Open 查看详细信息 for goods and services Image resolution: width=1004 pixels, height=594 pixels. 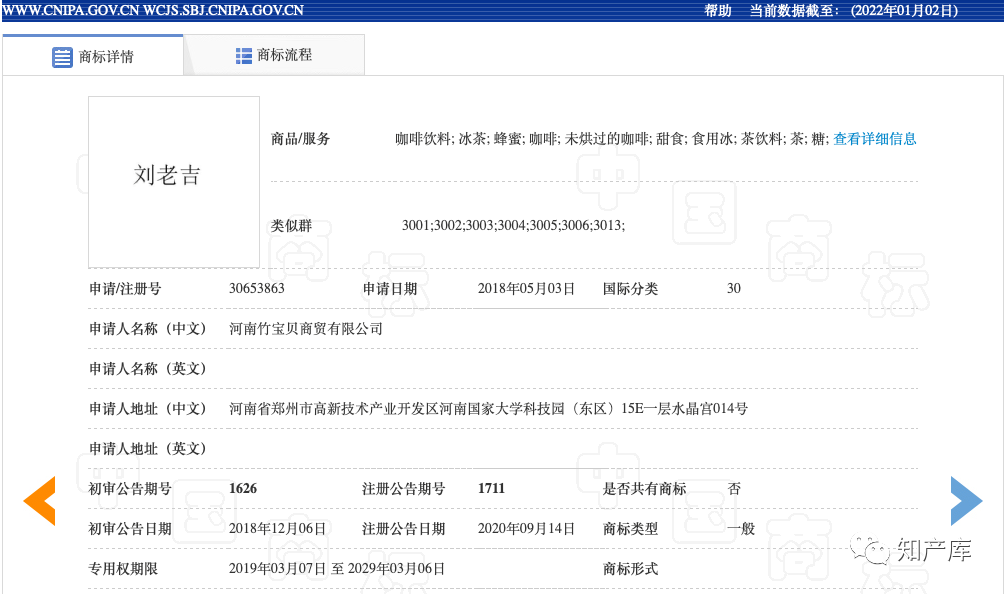click(873, 138)
